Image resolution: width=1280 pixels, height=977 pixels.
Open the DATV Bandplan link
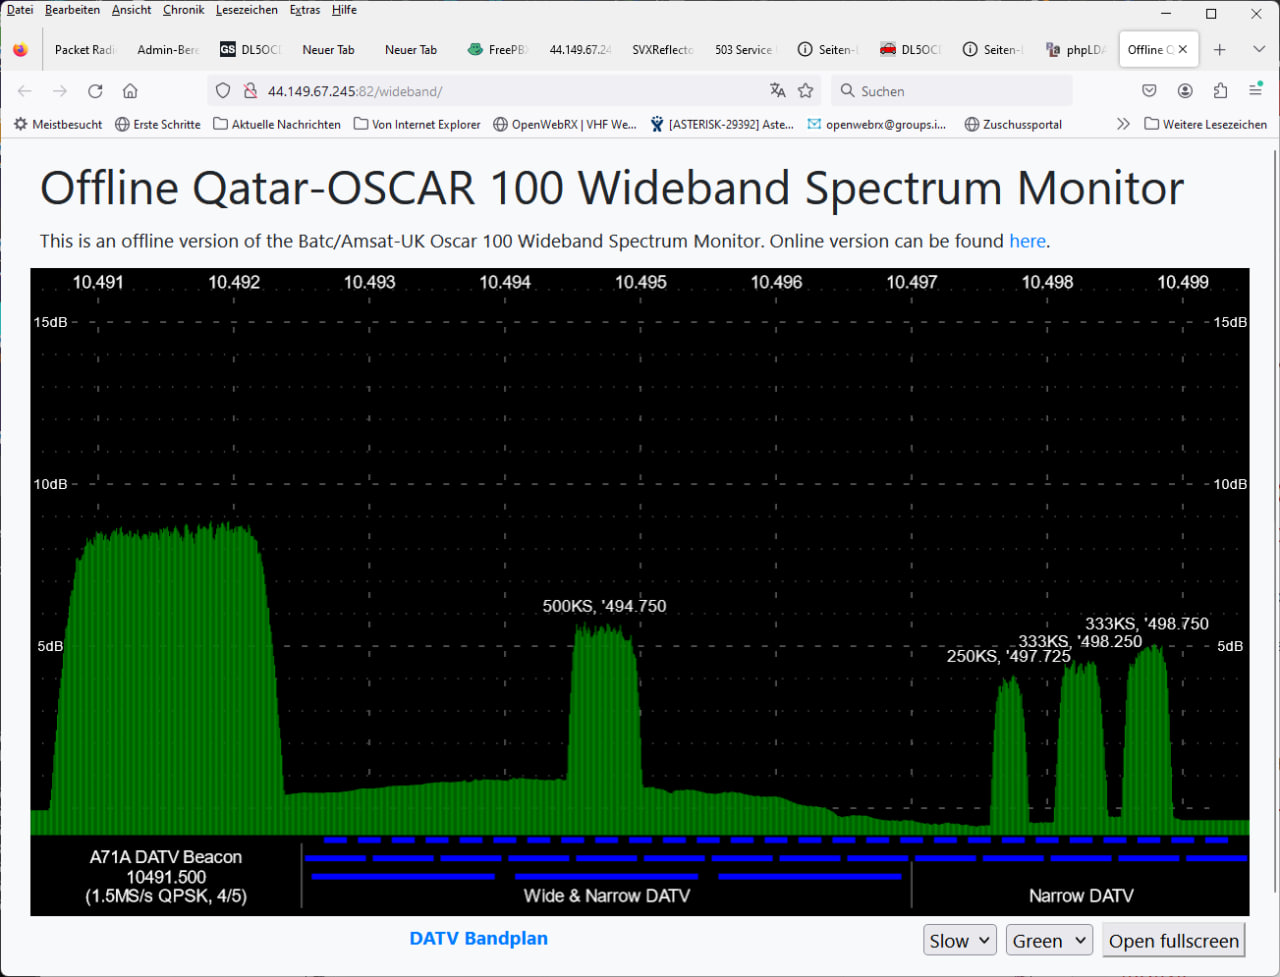point(478,938)
